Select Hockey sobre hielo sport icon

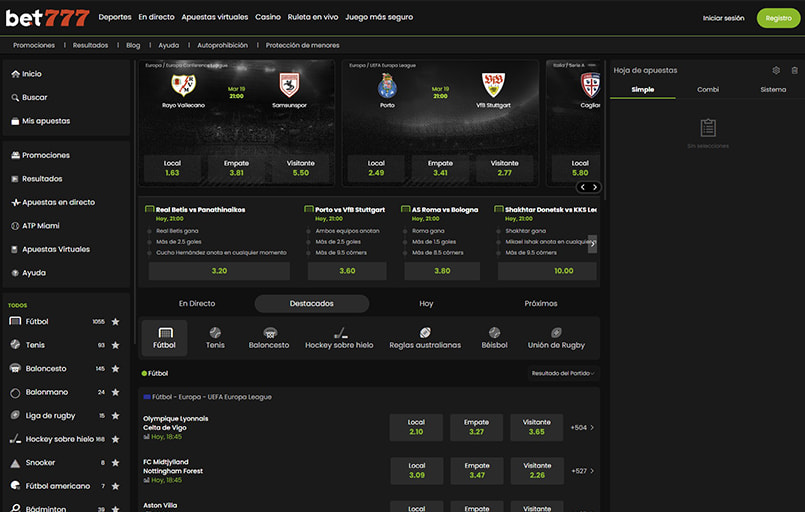[339, 337]
